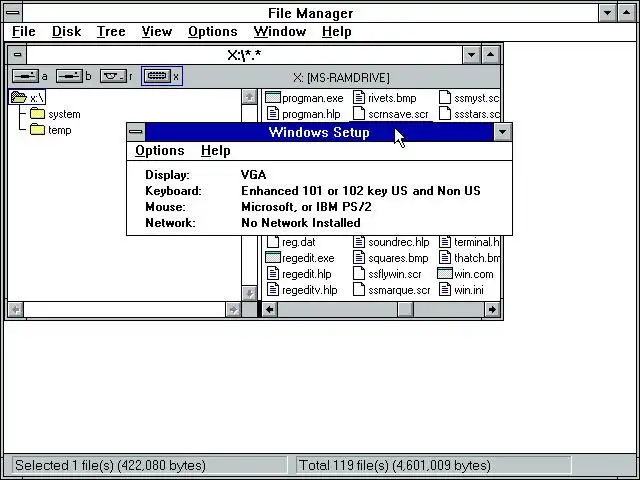Select regedit.exe file icon

[x=273, y=258]
